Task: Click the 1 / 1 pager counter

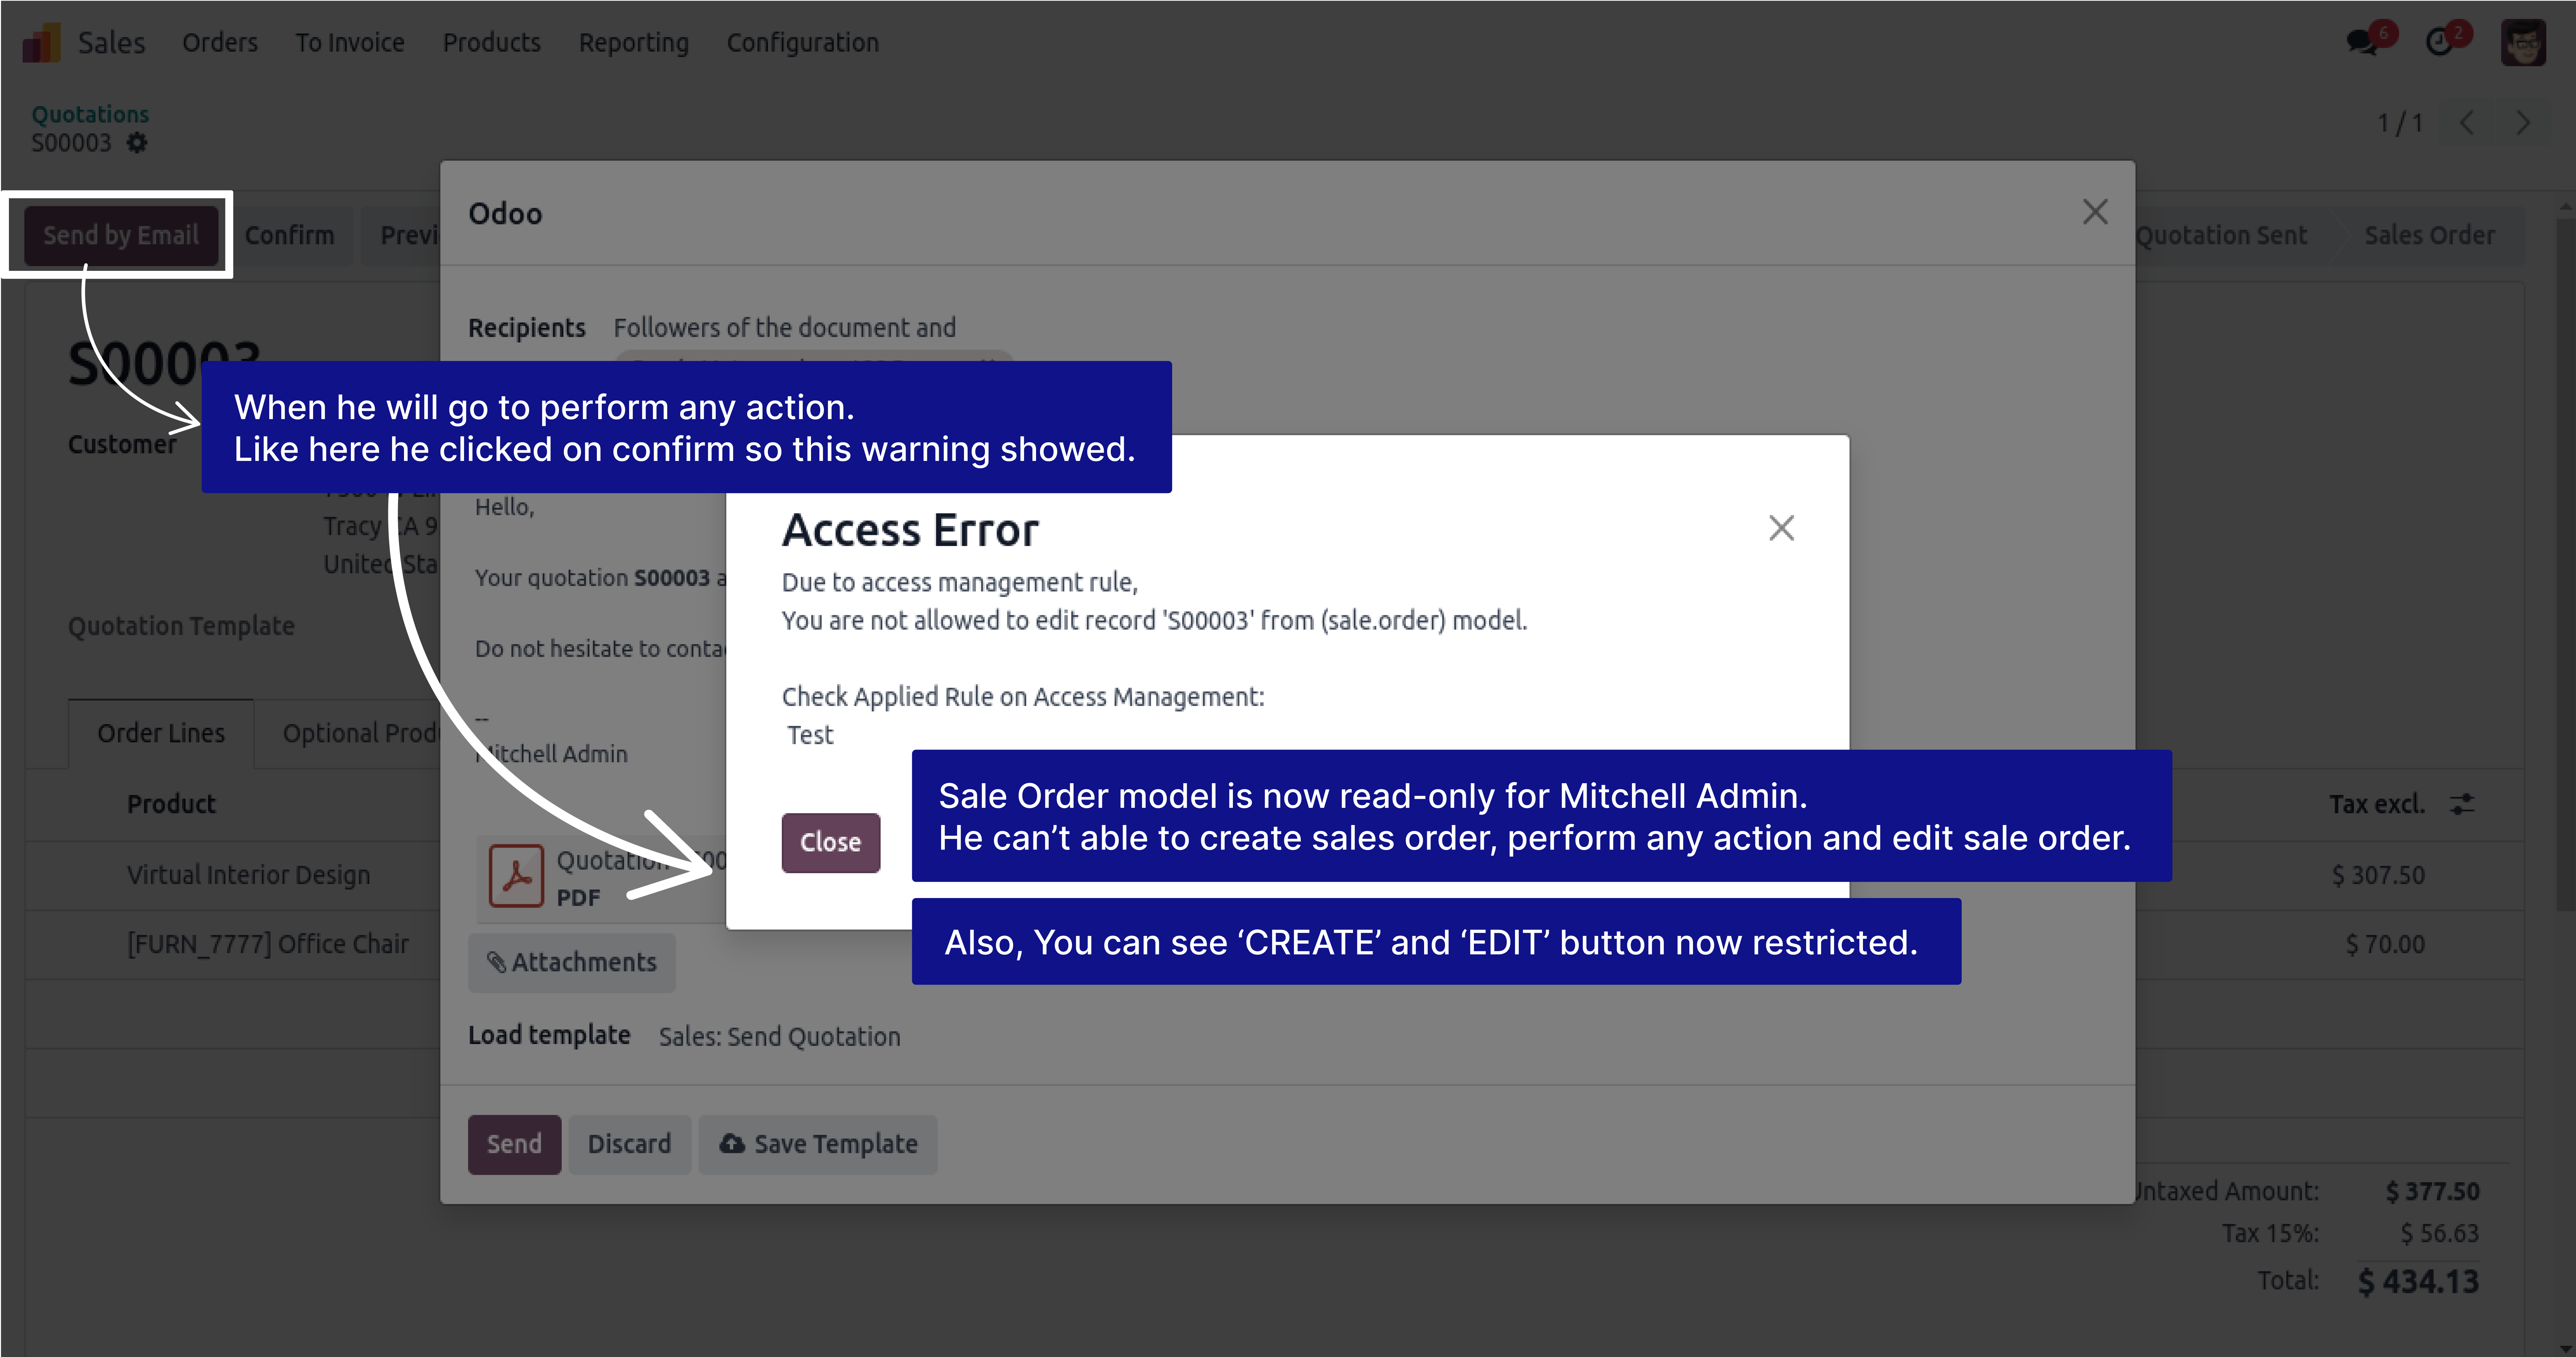Action: [2400, 123]
